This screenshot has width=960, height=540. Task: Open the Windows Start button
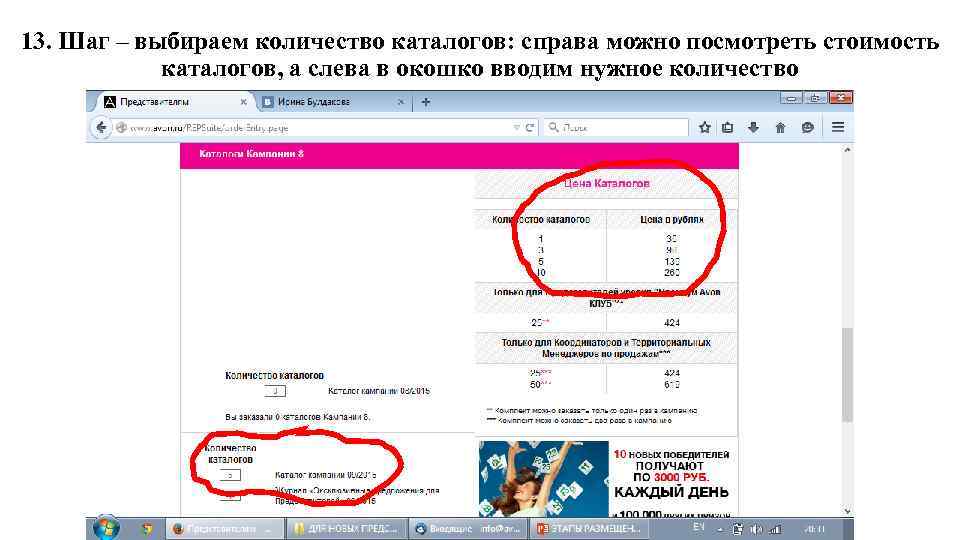(x=106, y=528)
